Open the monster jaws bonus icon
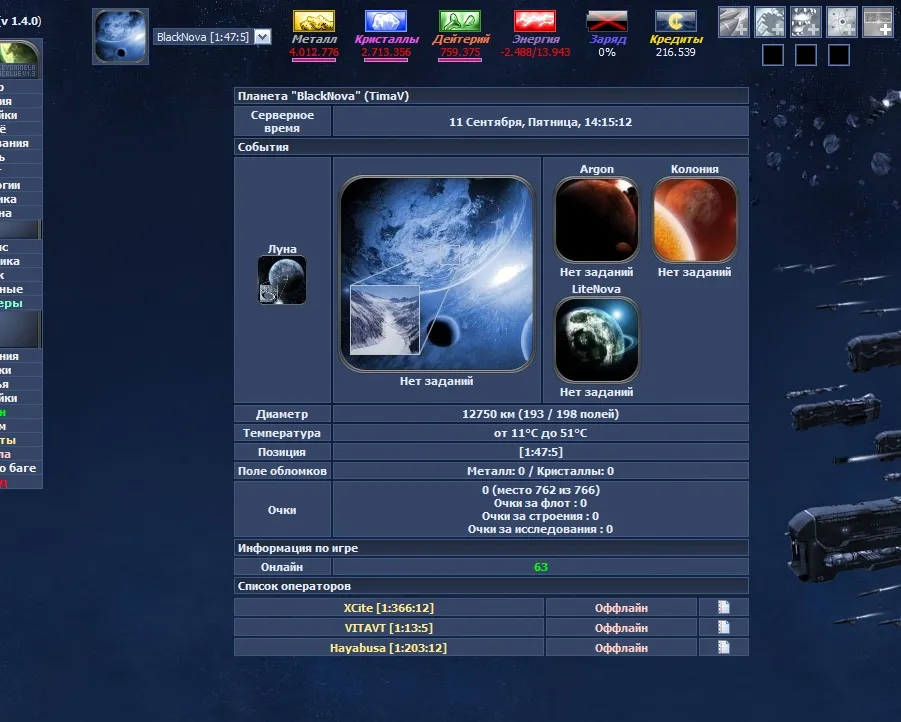 pos(806,22)
